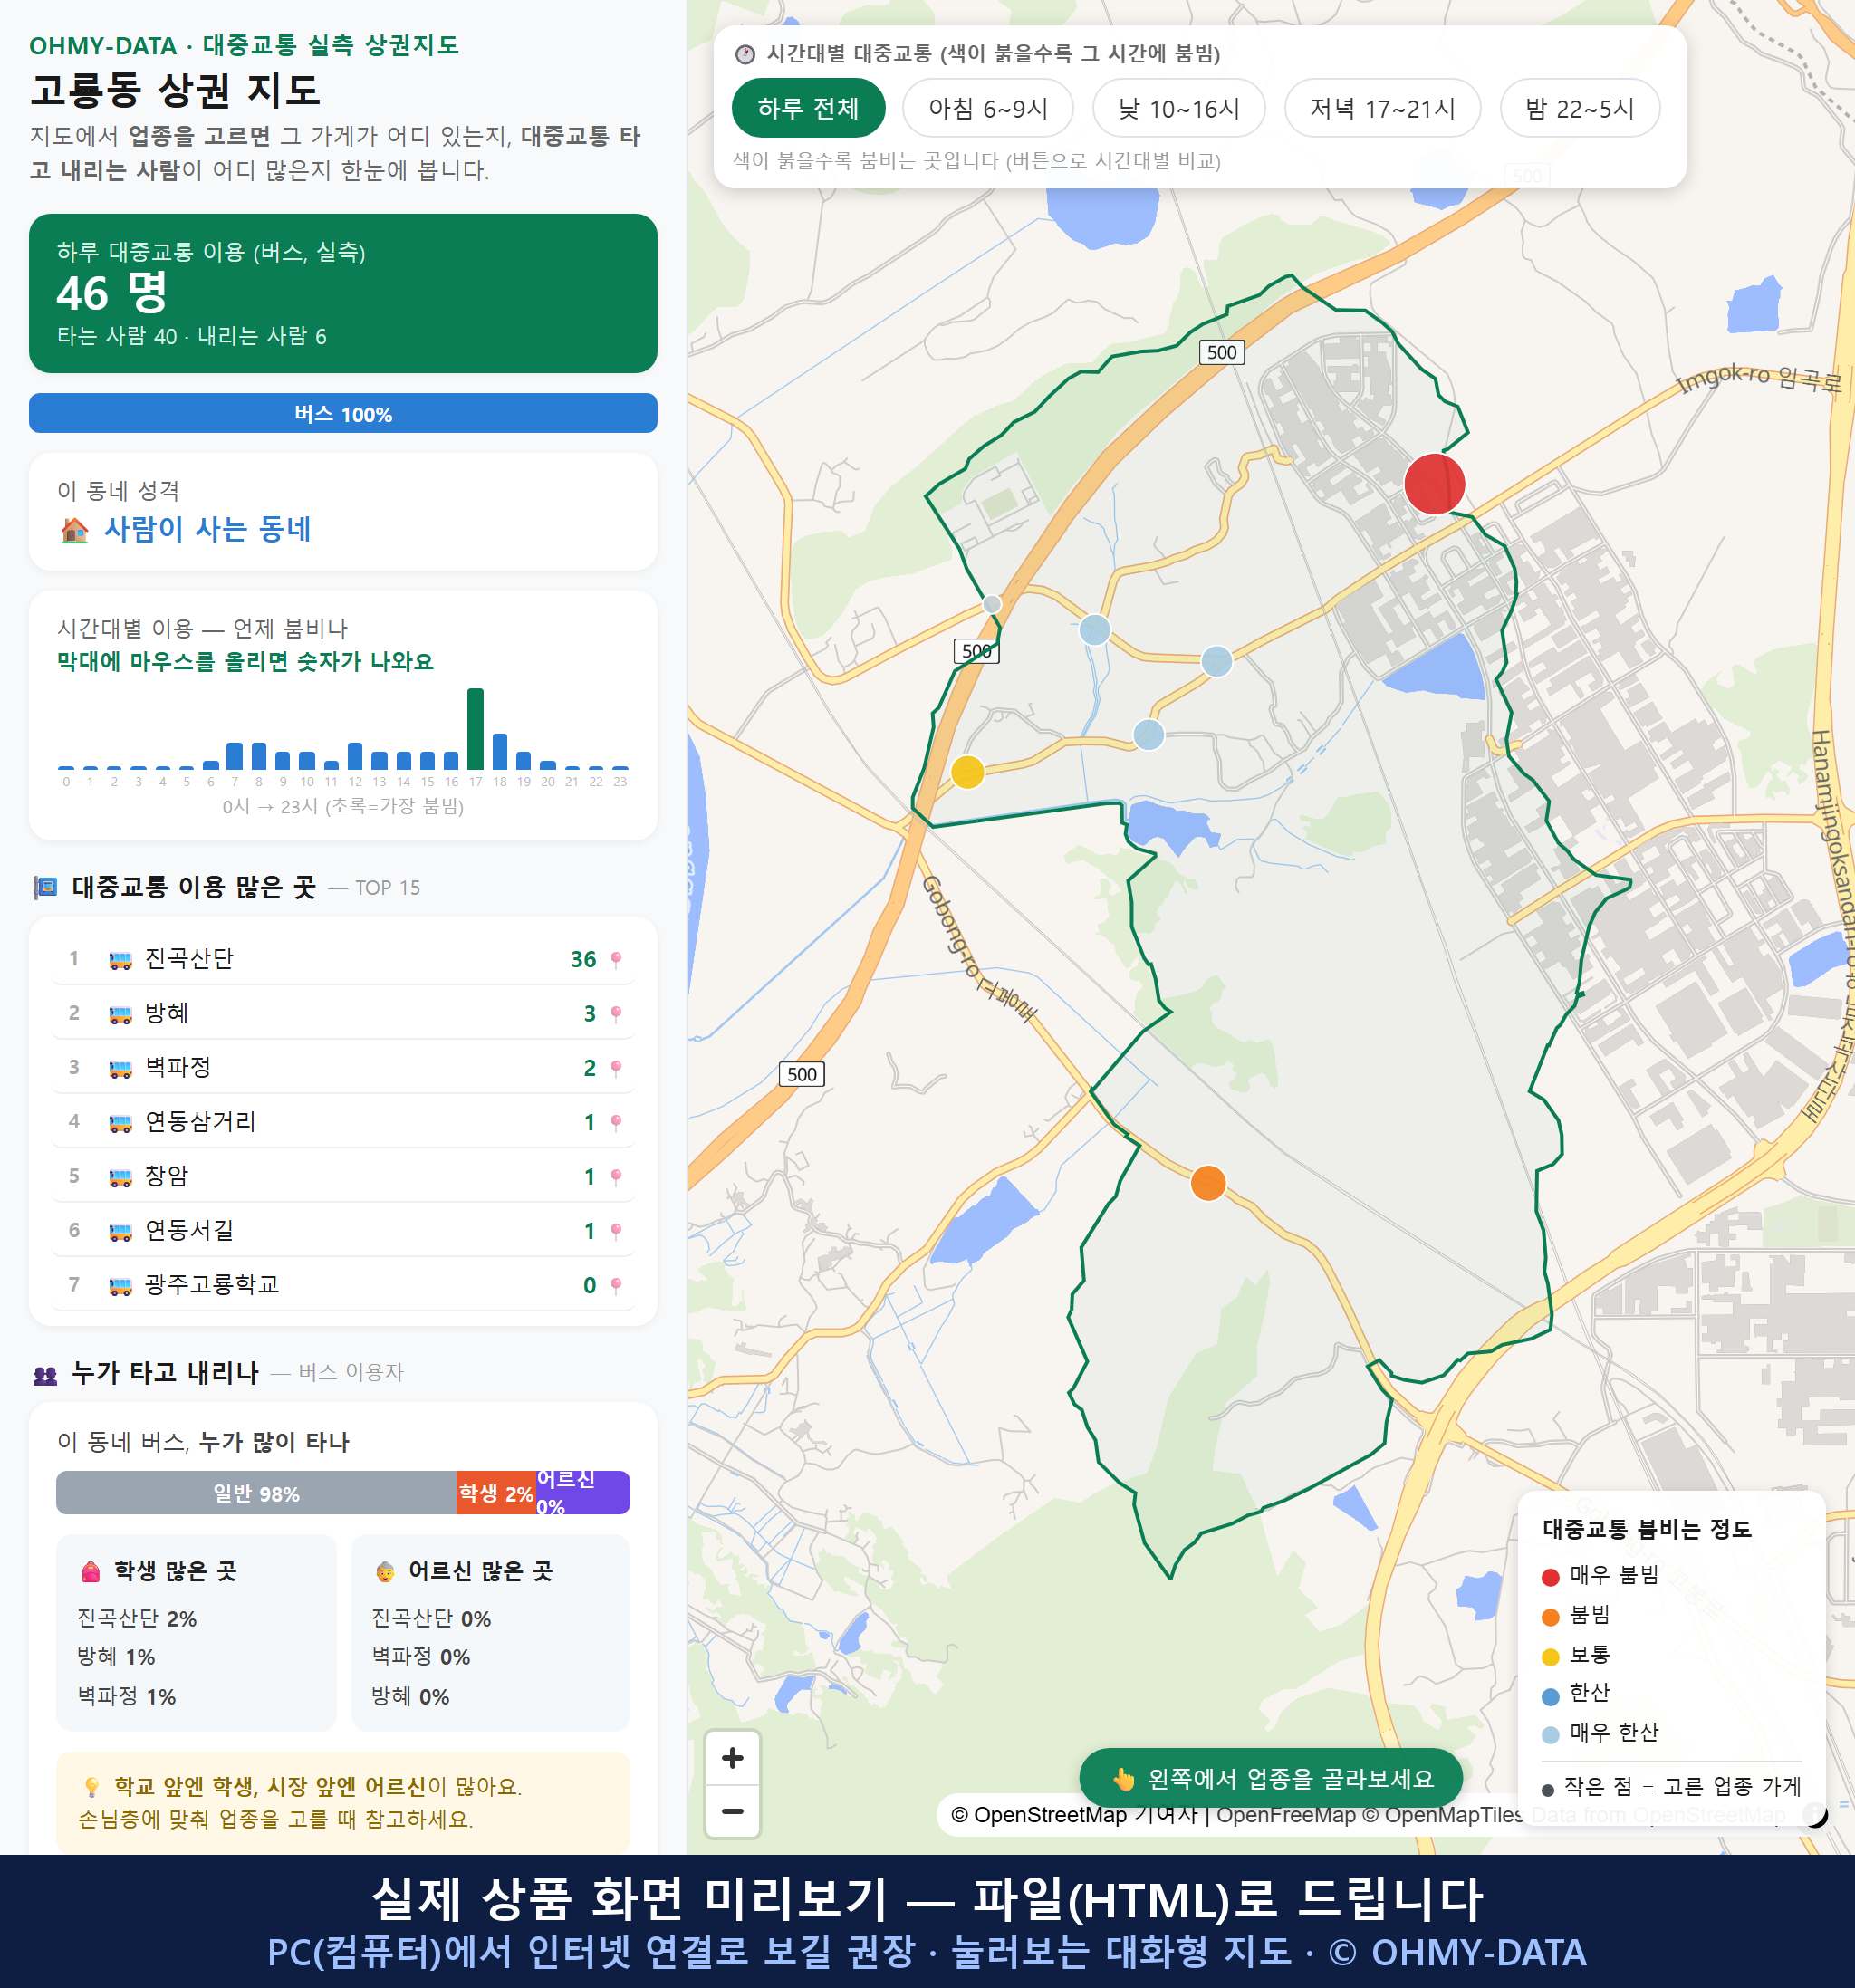Click 진곡산단 2% under 학생 많은 곳
The width and height of the screenshot is (1855, 1988).
pos(137,1618)
